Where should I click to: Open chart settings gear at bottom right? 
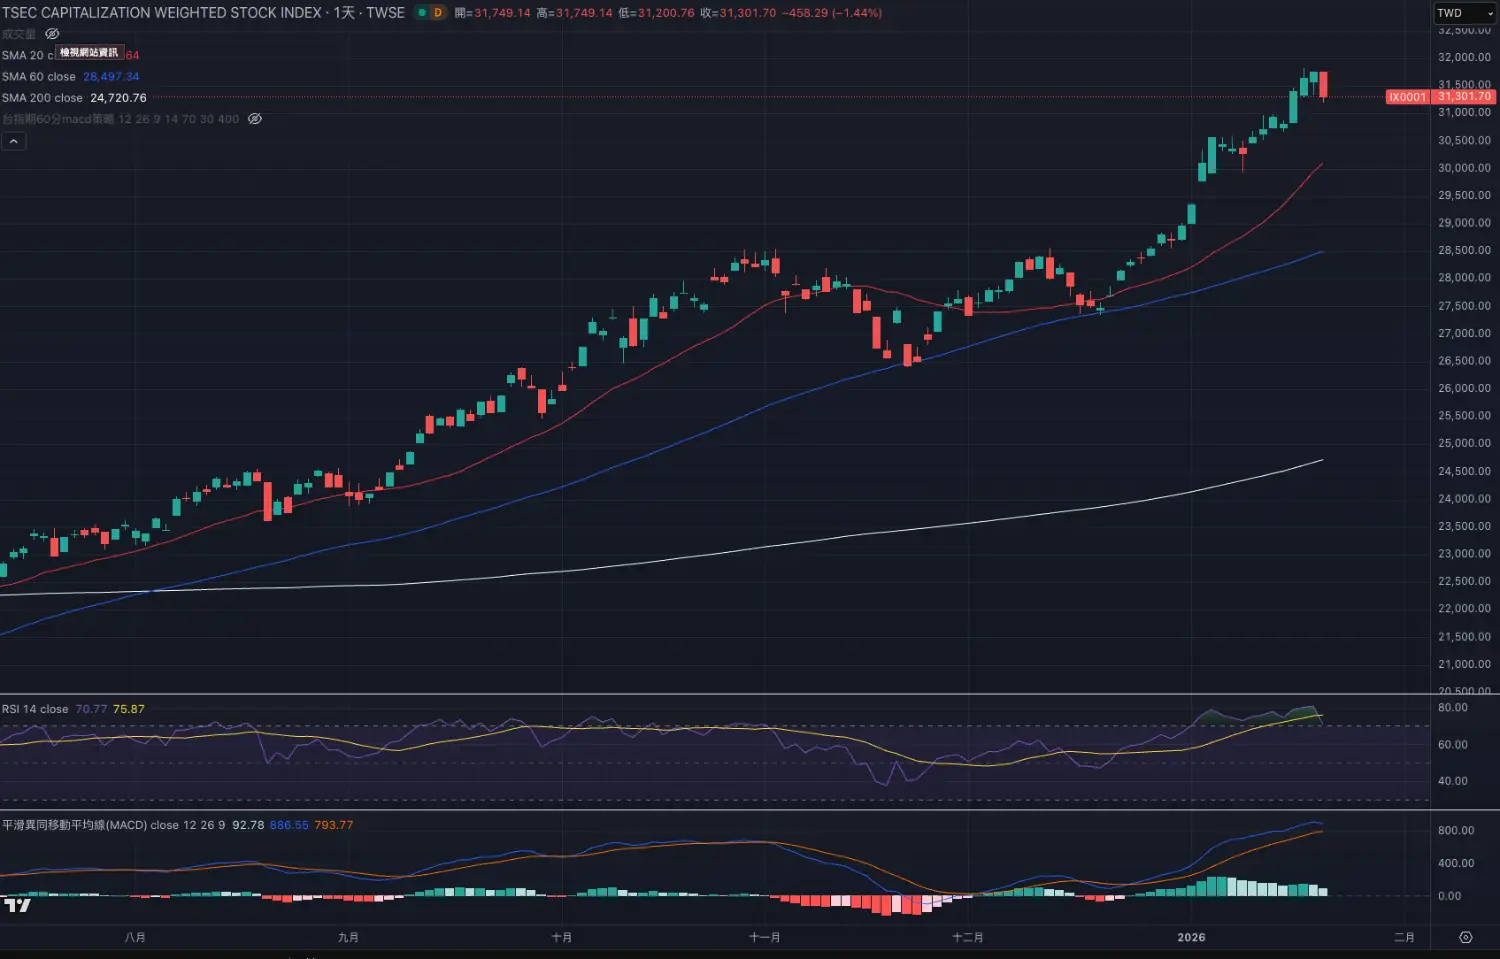point(1465,937)
